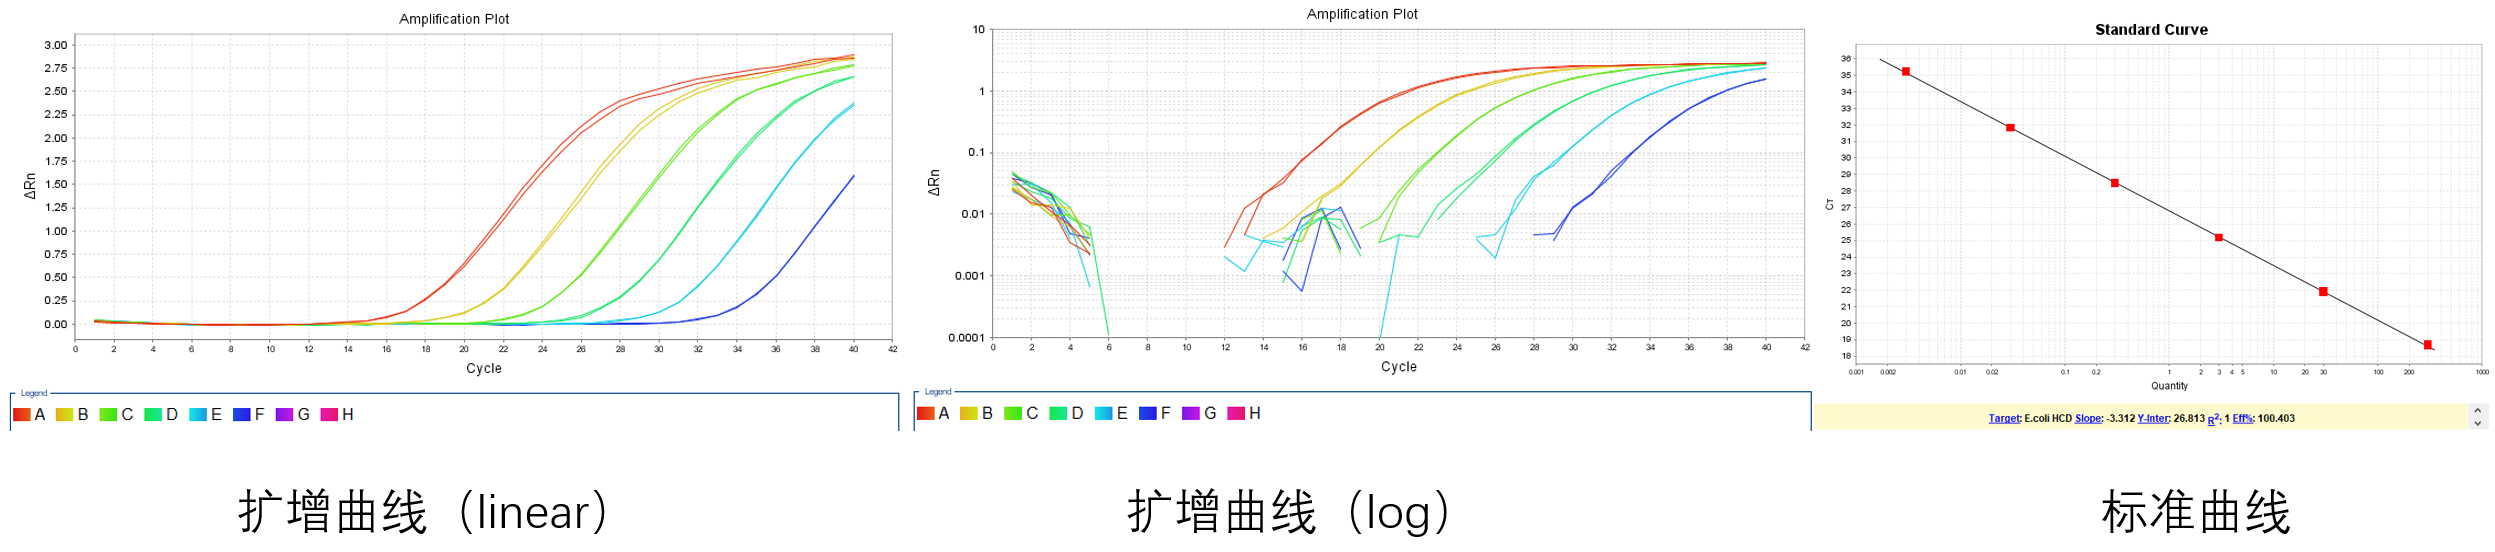Select the R² link in the results bar
2495x552 pixels.
(2214, 418)
